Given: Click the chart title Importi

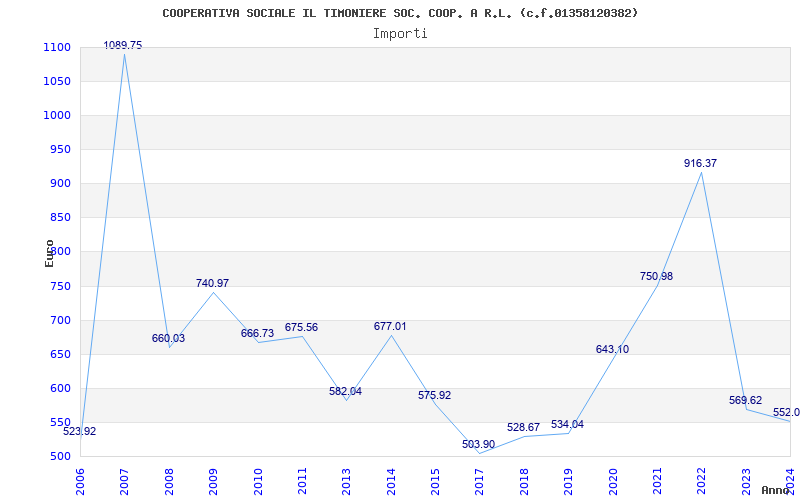Looking at the screenshot, I should point(400,34).
